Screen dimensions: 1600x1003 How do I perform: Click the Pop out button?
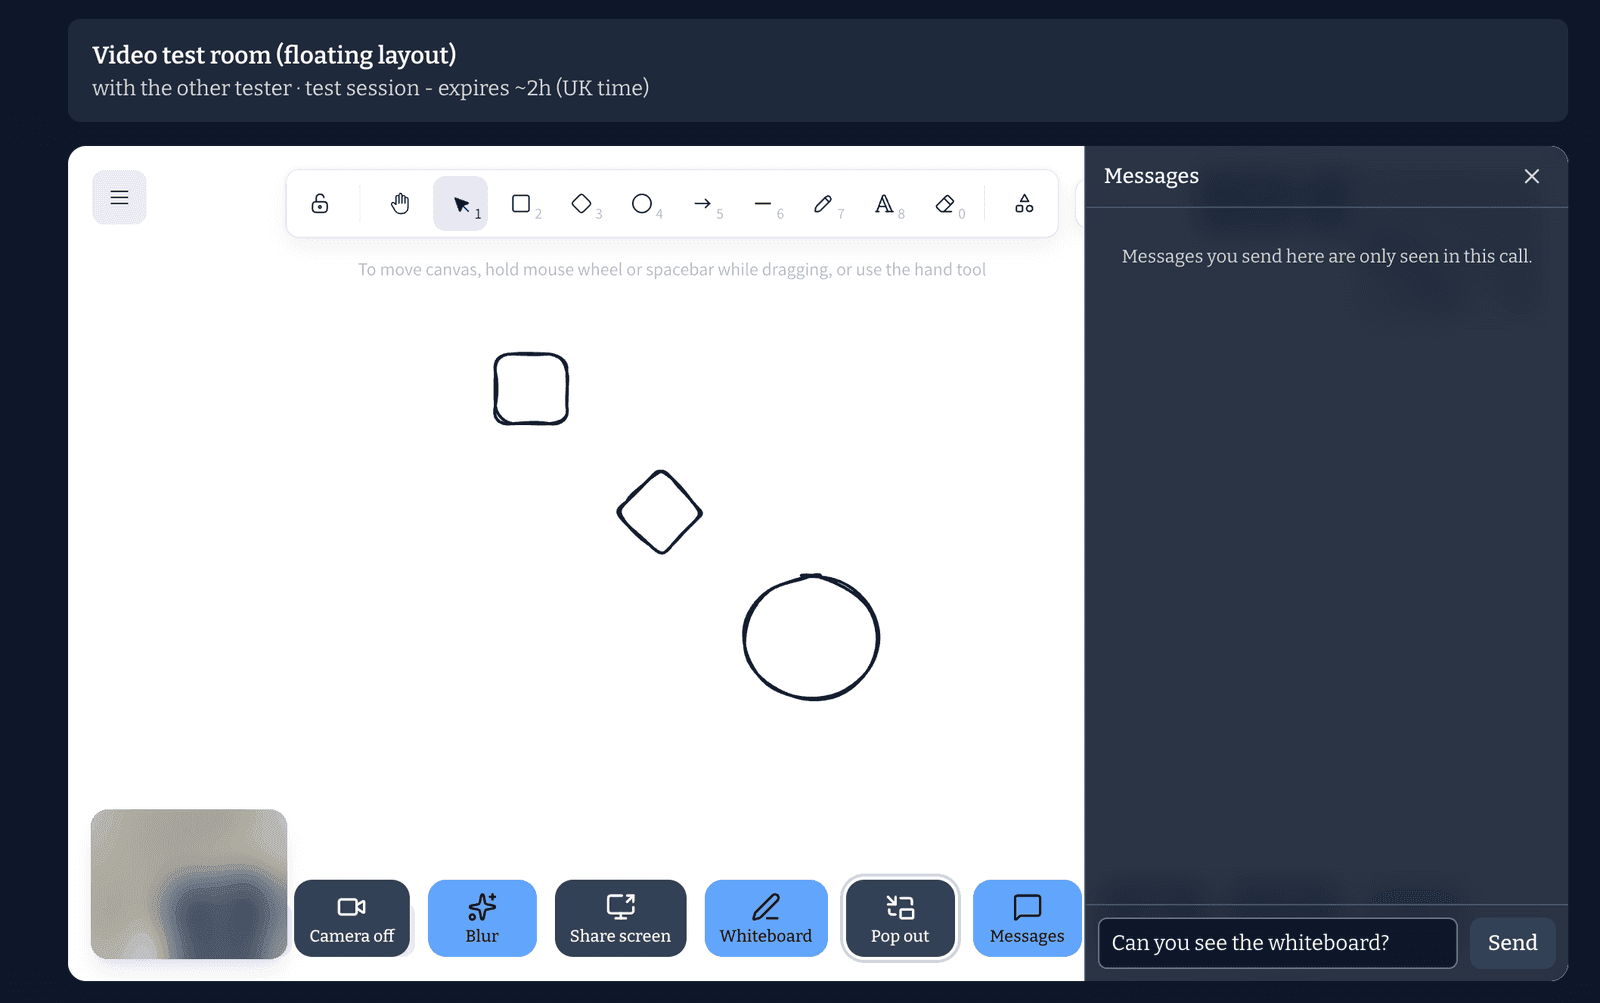coord(900,918)
